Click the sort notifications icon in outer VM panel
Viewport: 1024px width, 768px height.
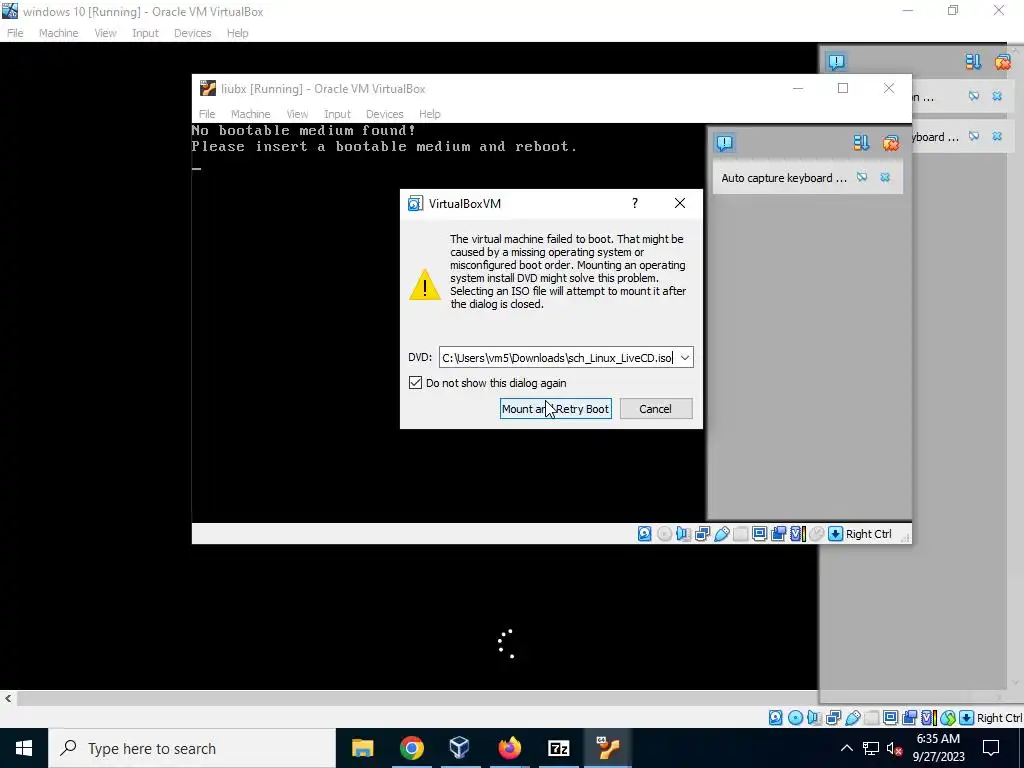click(973, 61)
